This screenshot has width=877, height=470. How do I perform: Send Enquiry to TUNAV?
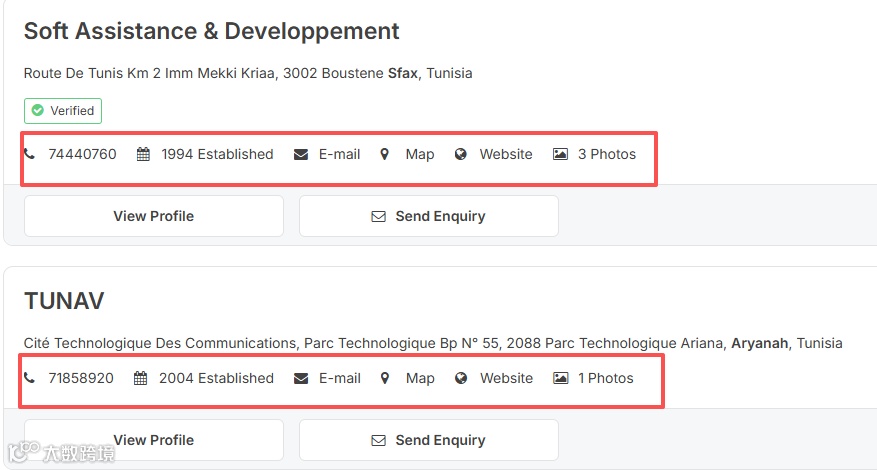coord(429,440)
